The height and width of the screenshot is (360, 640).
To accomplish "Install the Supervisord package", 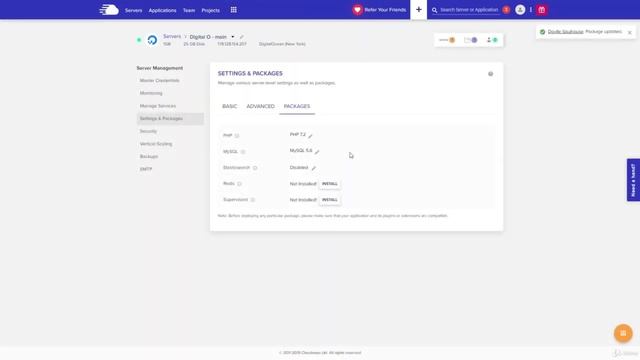I will pyautogui.click(x=330, y=200).
